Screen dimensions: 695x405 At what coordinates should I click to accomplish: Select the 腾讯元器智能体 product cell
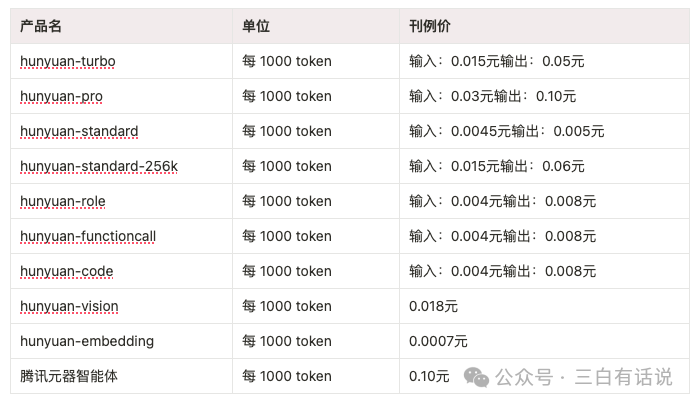click(69, 376)
